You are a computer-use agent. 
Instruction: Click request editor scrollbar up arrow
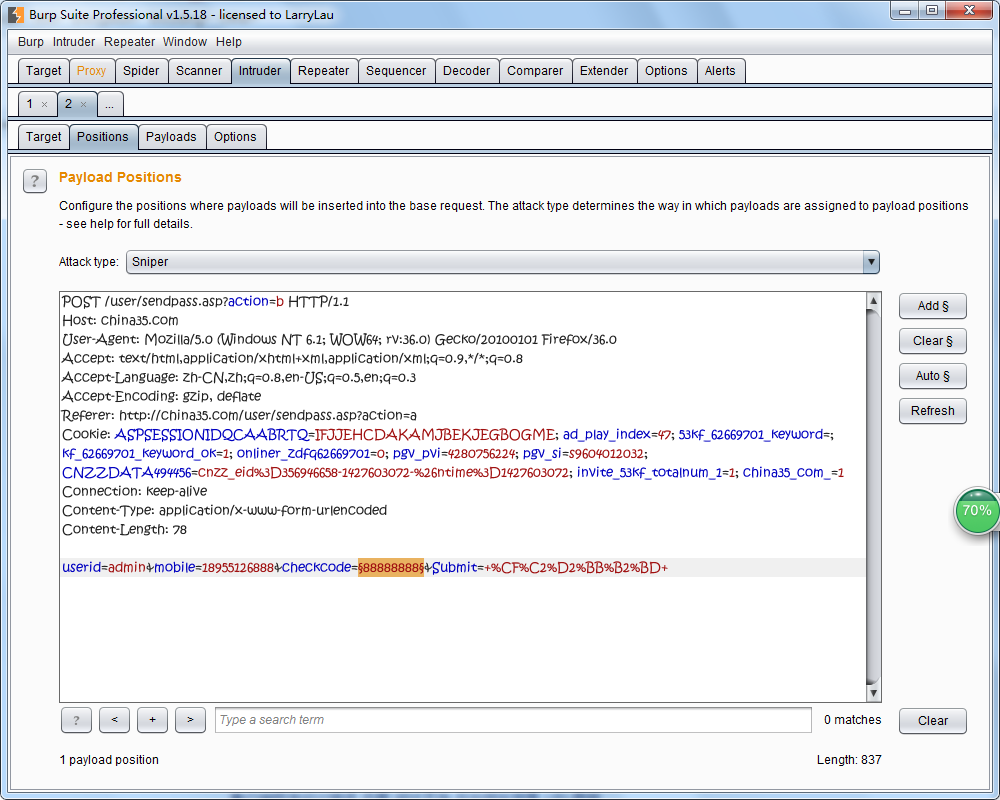874,300
